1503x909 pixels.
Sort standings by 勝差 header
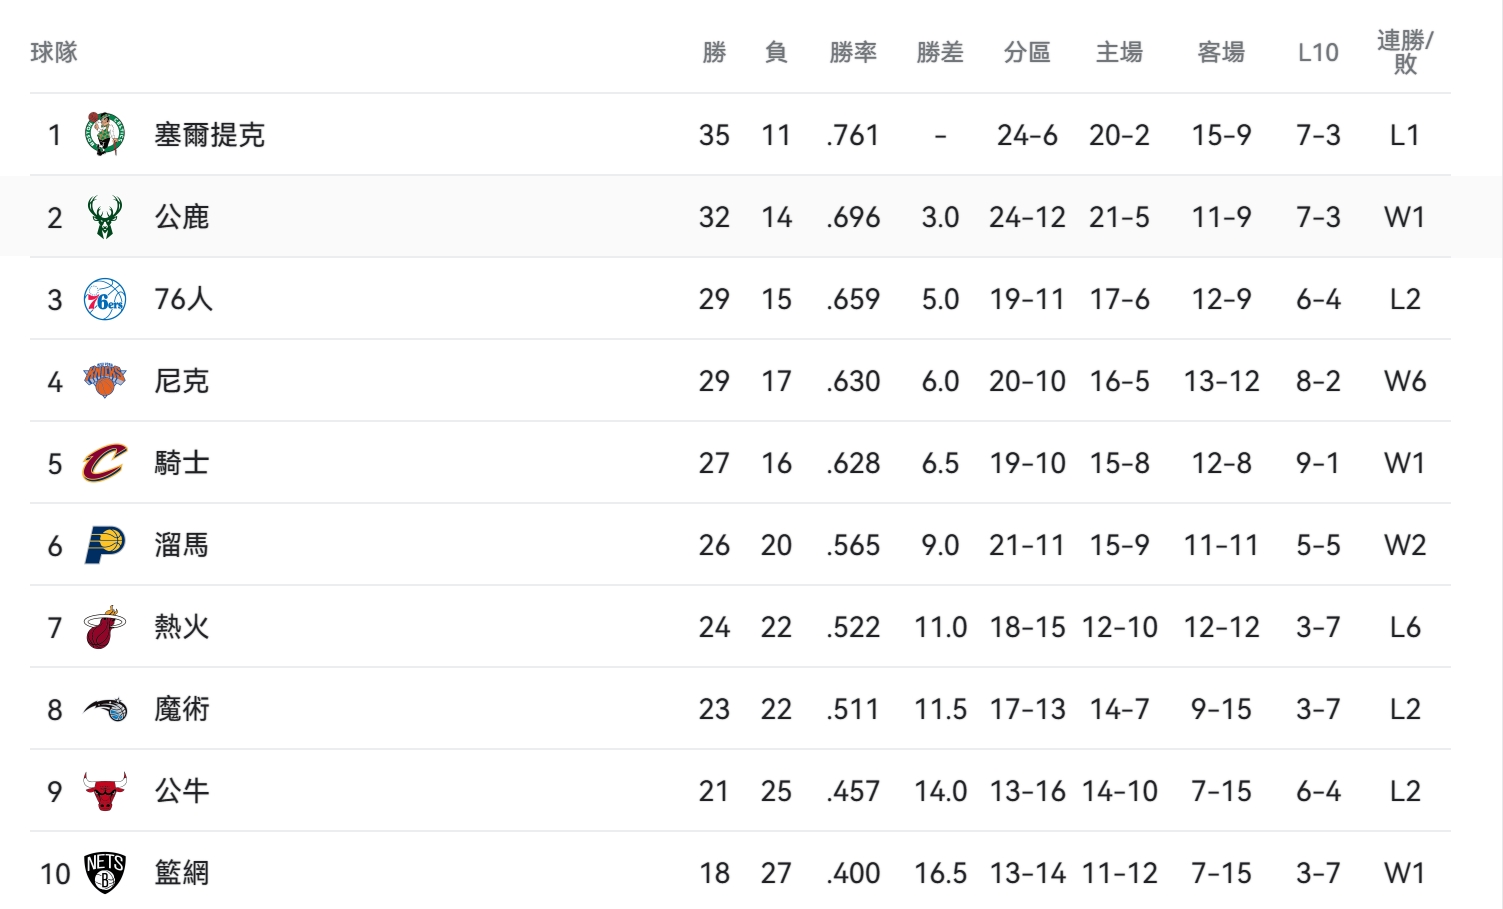click(x=940, y=52)
